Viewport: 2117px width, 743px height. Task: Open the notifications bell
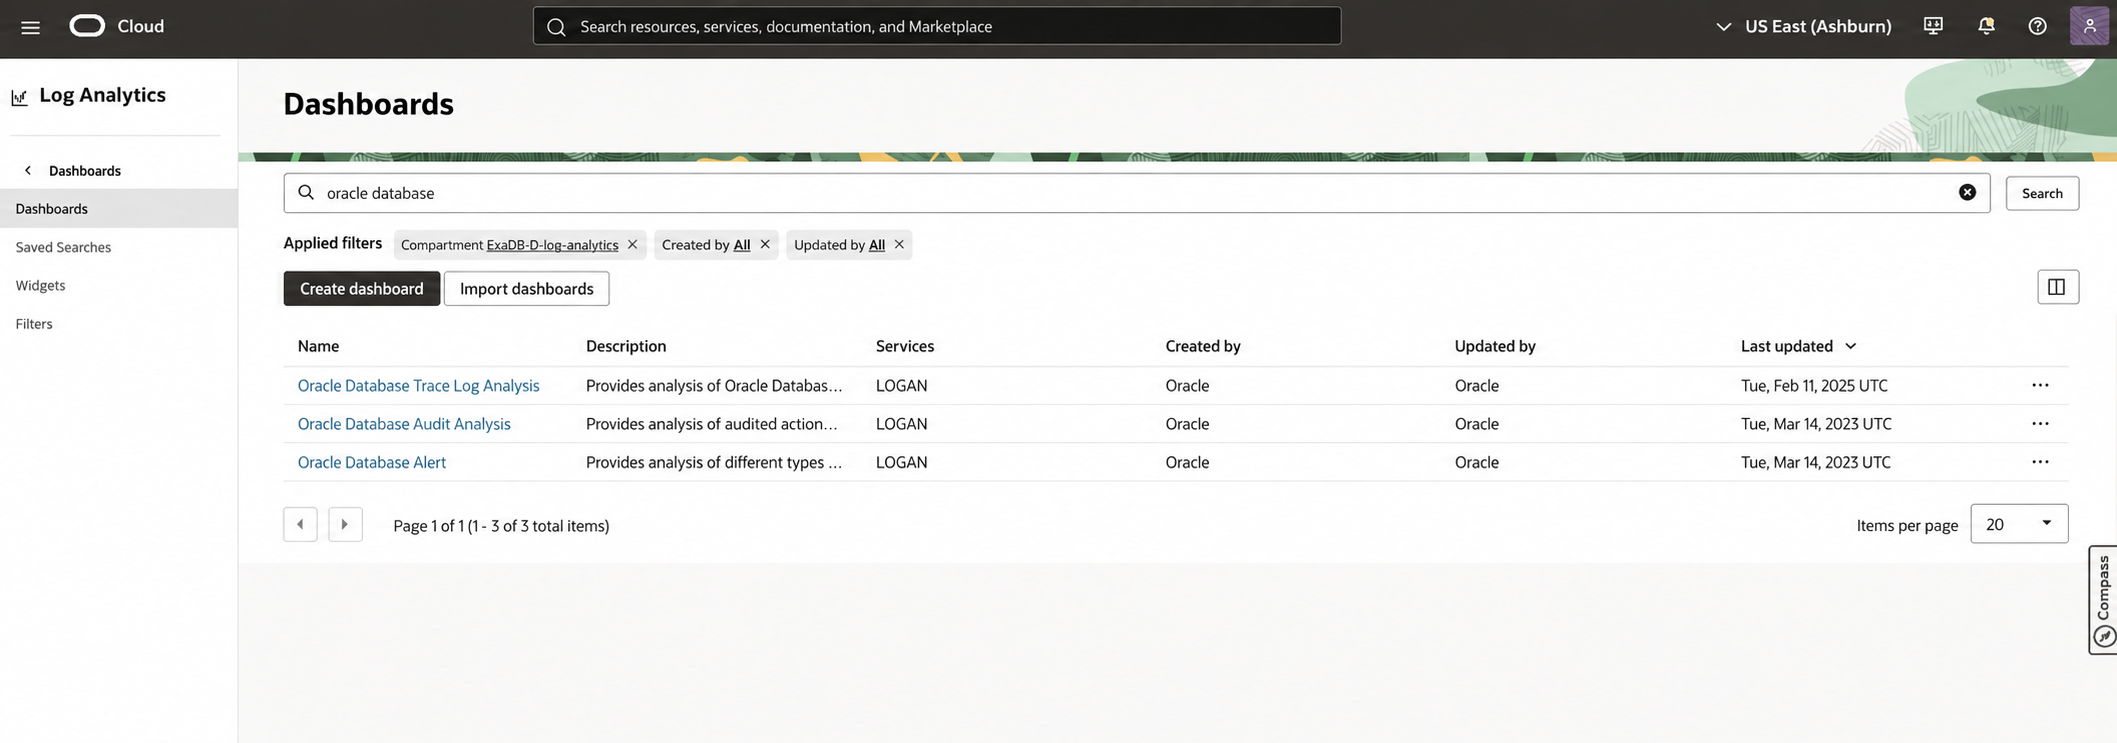[x=1986, y=26]
